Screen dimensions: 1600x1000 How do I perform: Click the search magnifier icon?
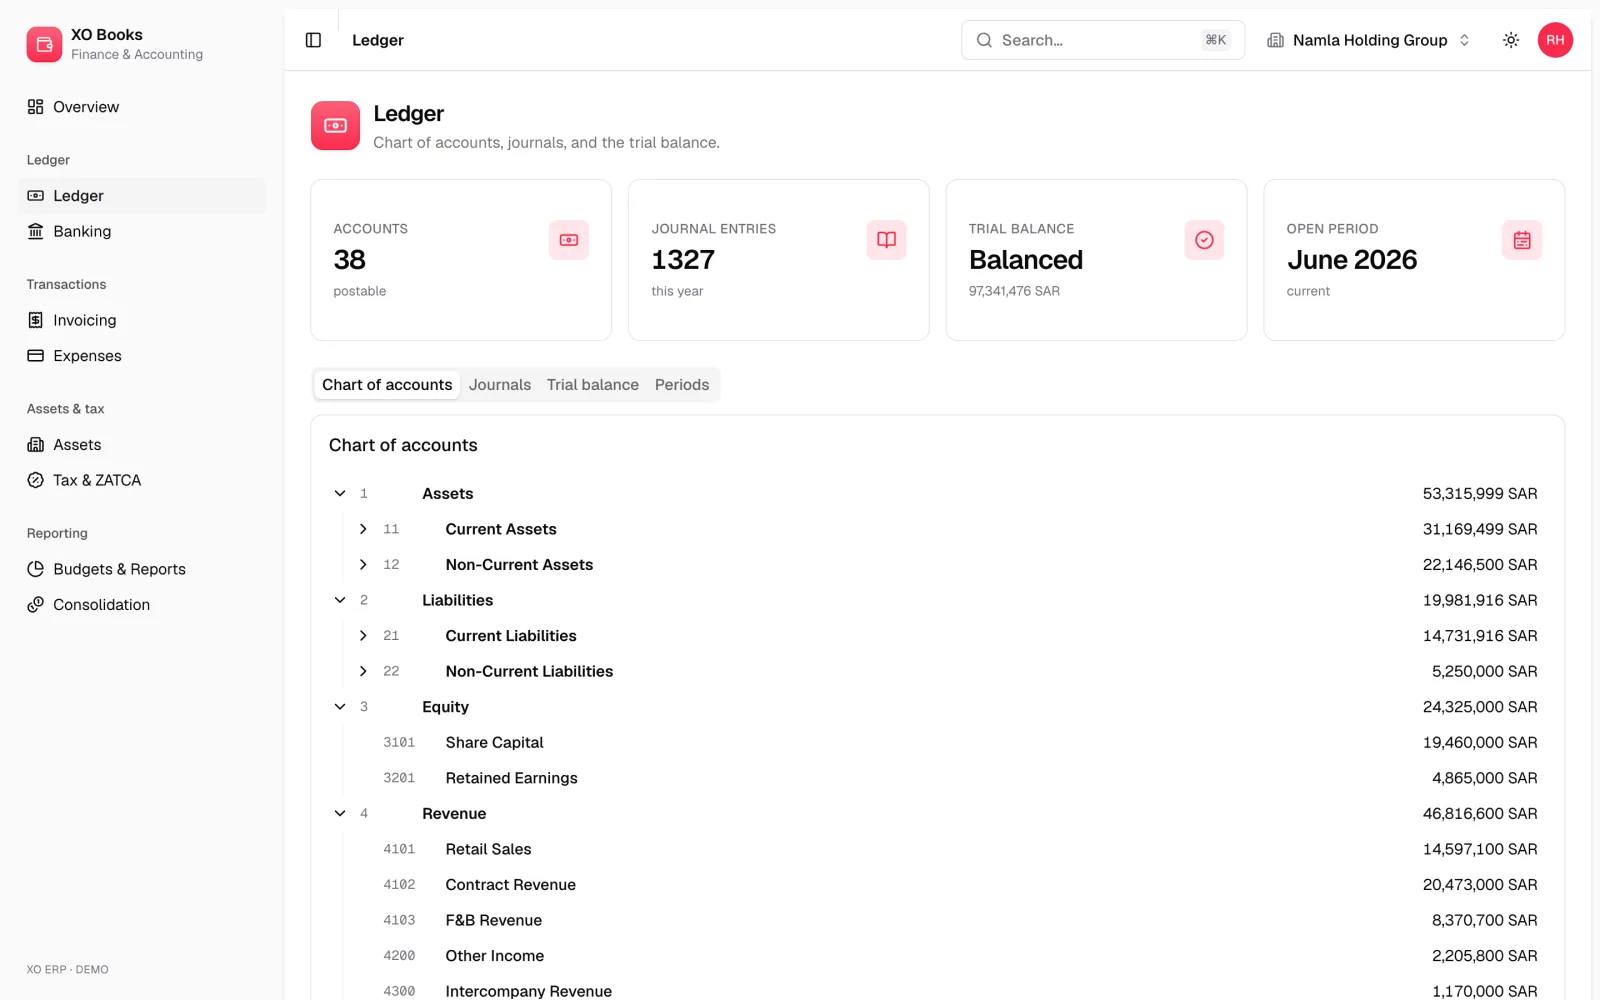point(984,40)
